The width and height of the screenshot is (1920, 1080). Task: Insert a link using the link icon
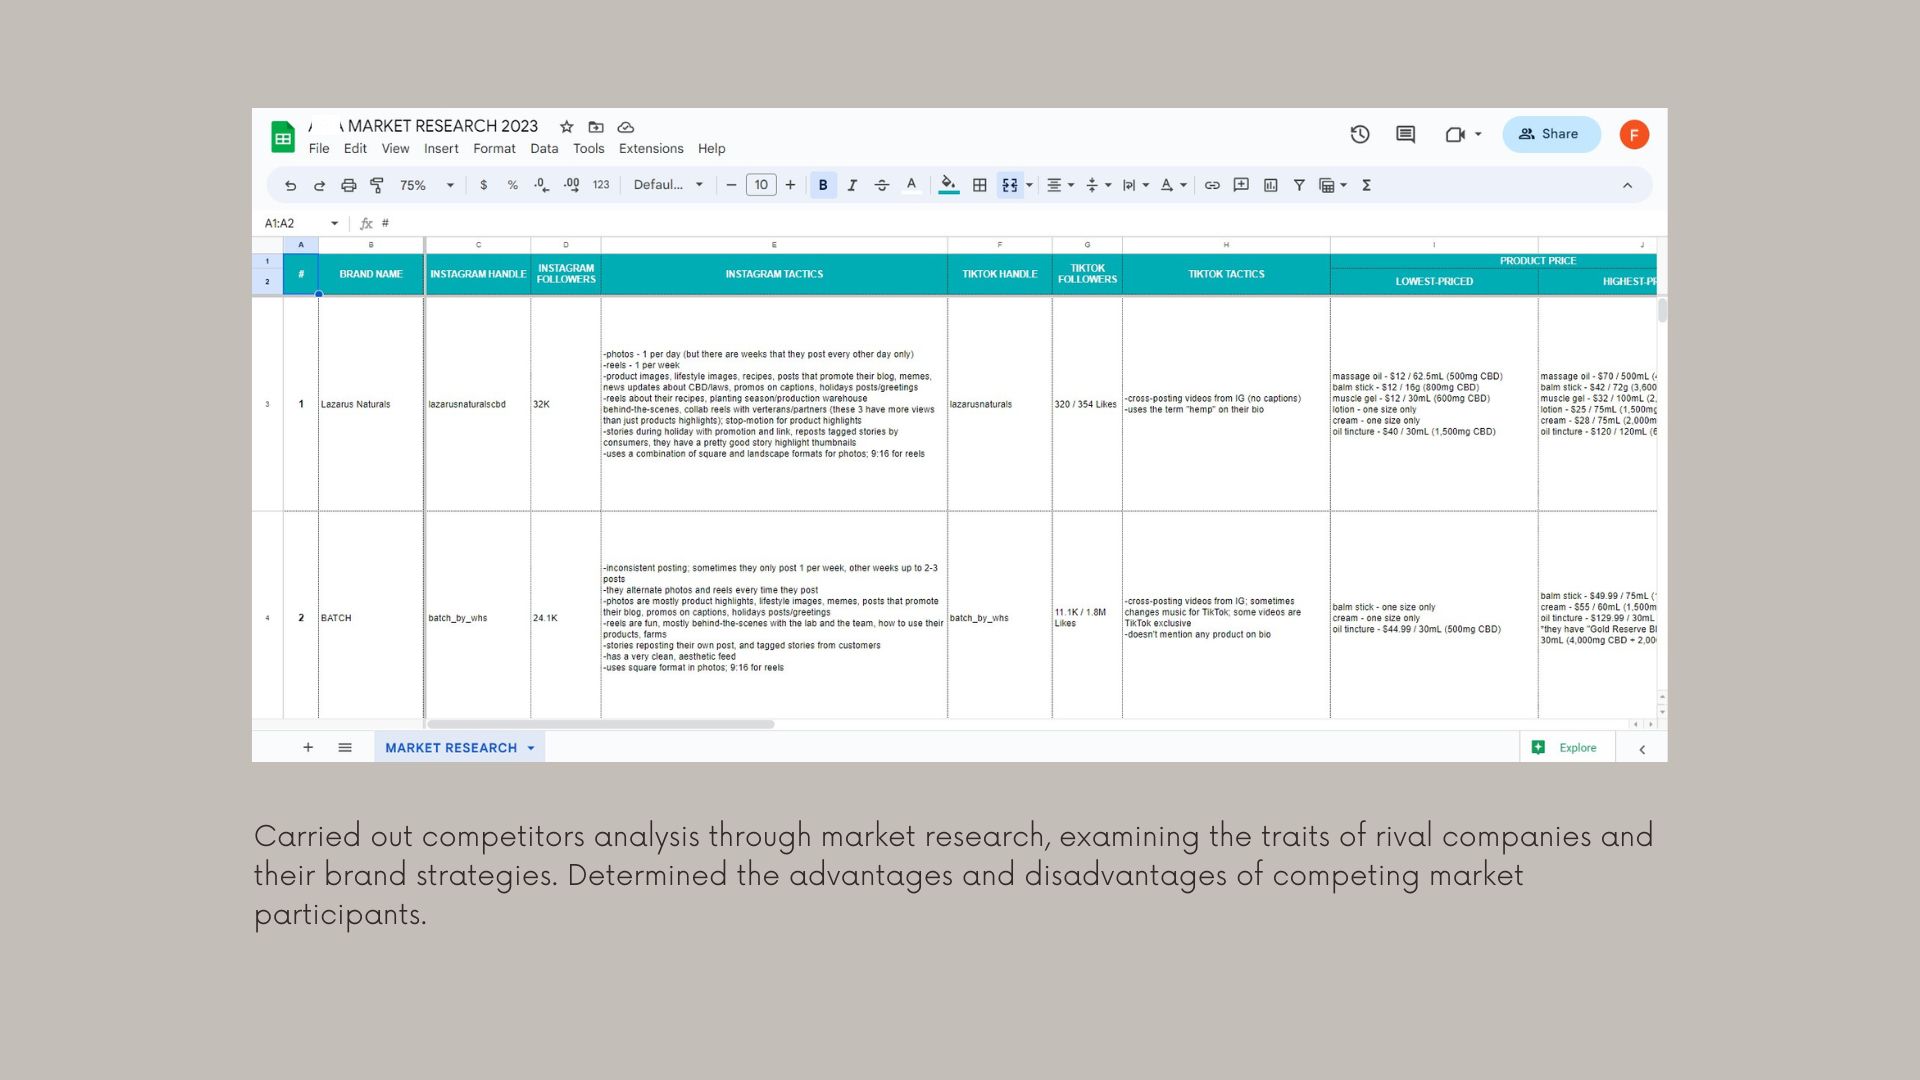1212,185
